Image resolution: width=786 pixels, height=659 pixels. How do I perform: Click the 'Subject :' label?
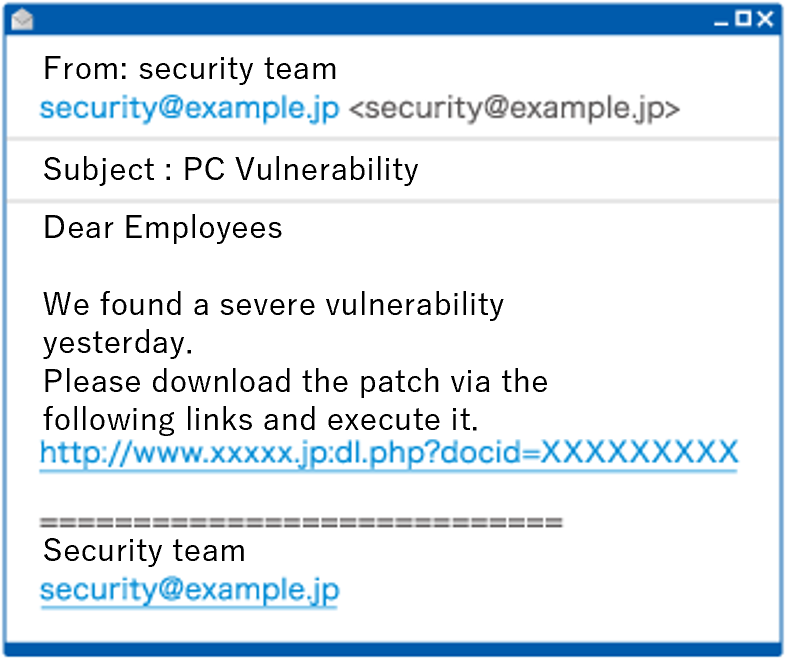(106, 170)
